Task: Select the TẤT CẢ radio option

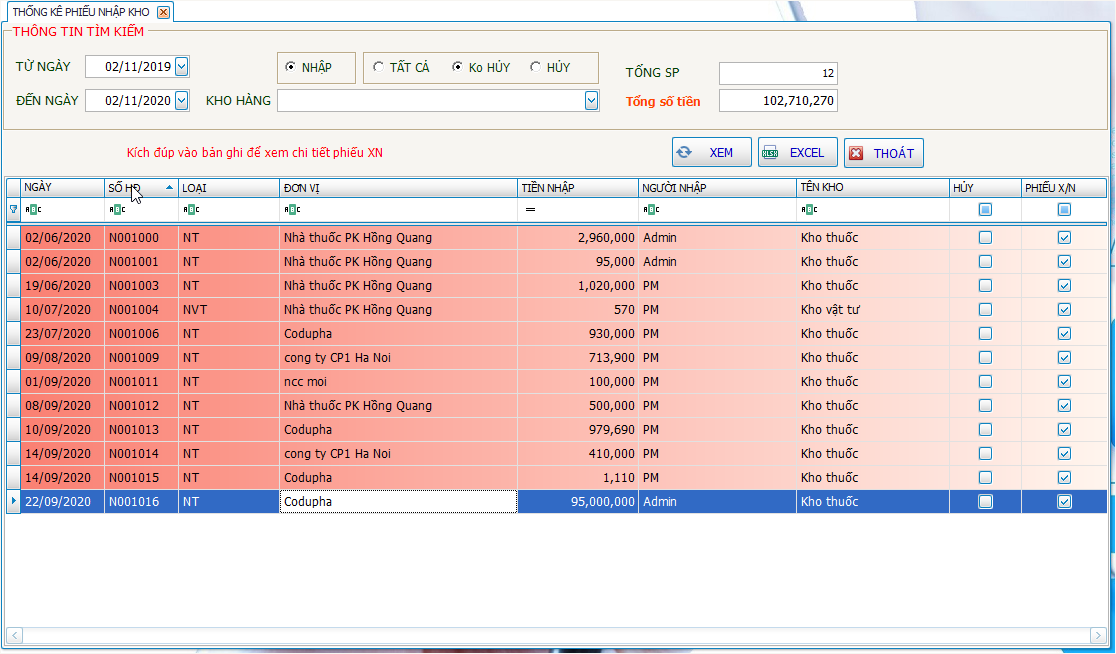Action: tap(379, 67)
